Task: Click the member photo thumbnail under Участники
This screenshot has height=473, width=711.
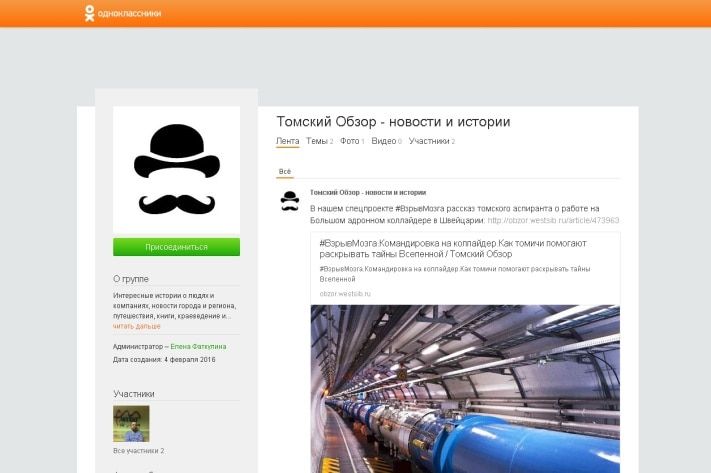Action: pyautogui.click(x=131, y=424)
